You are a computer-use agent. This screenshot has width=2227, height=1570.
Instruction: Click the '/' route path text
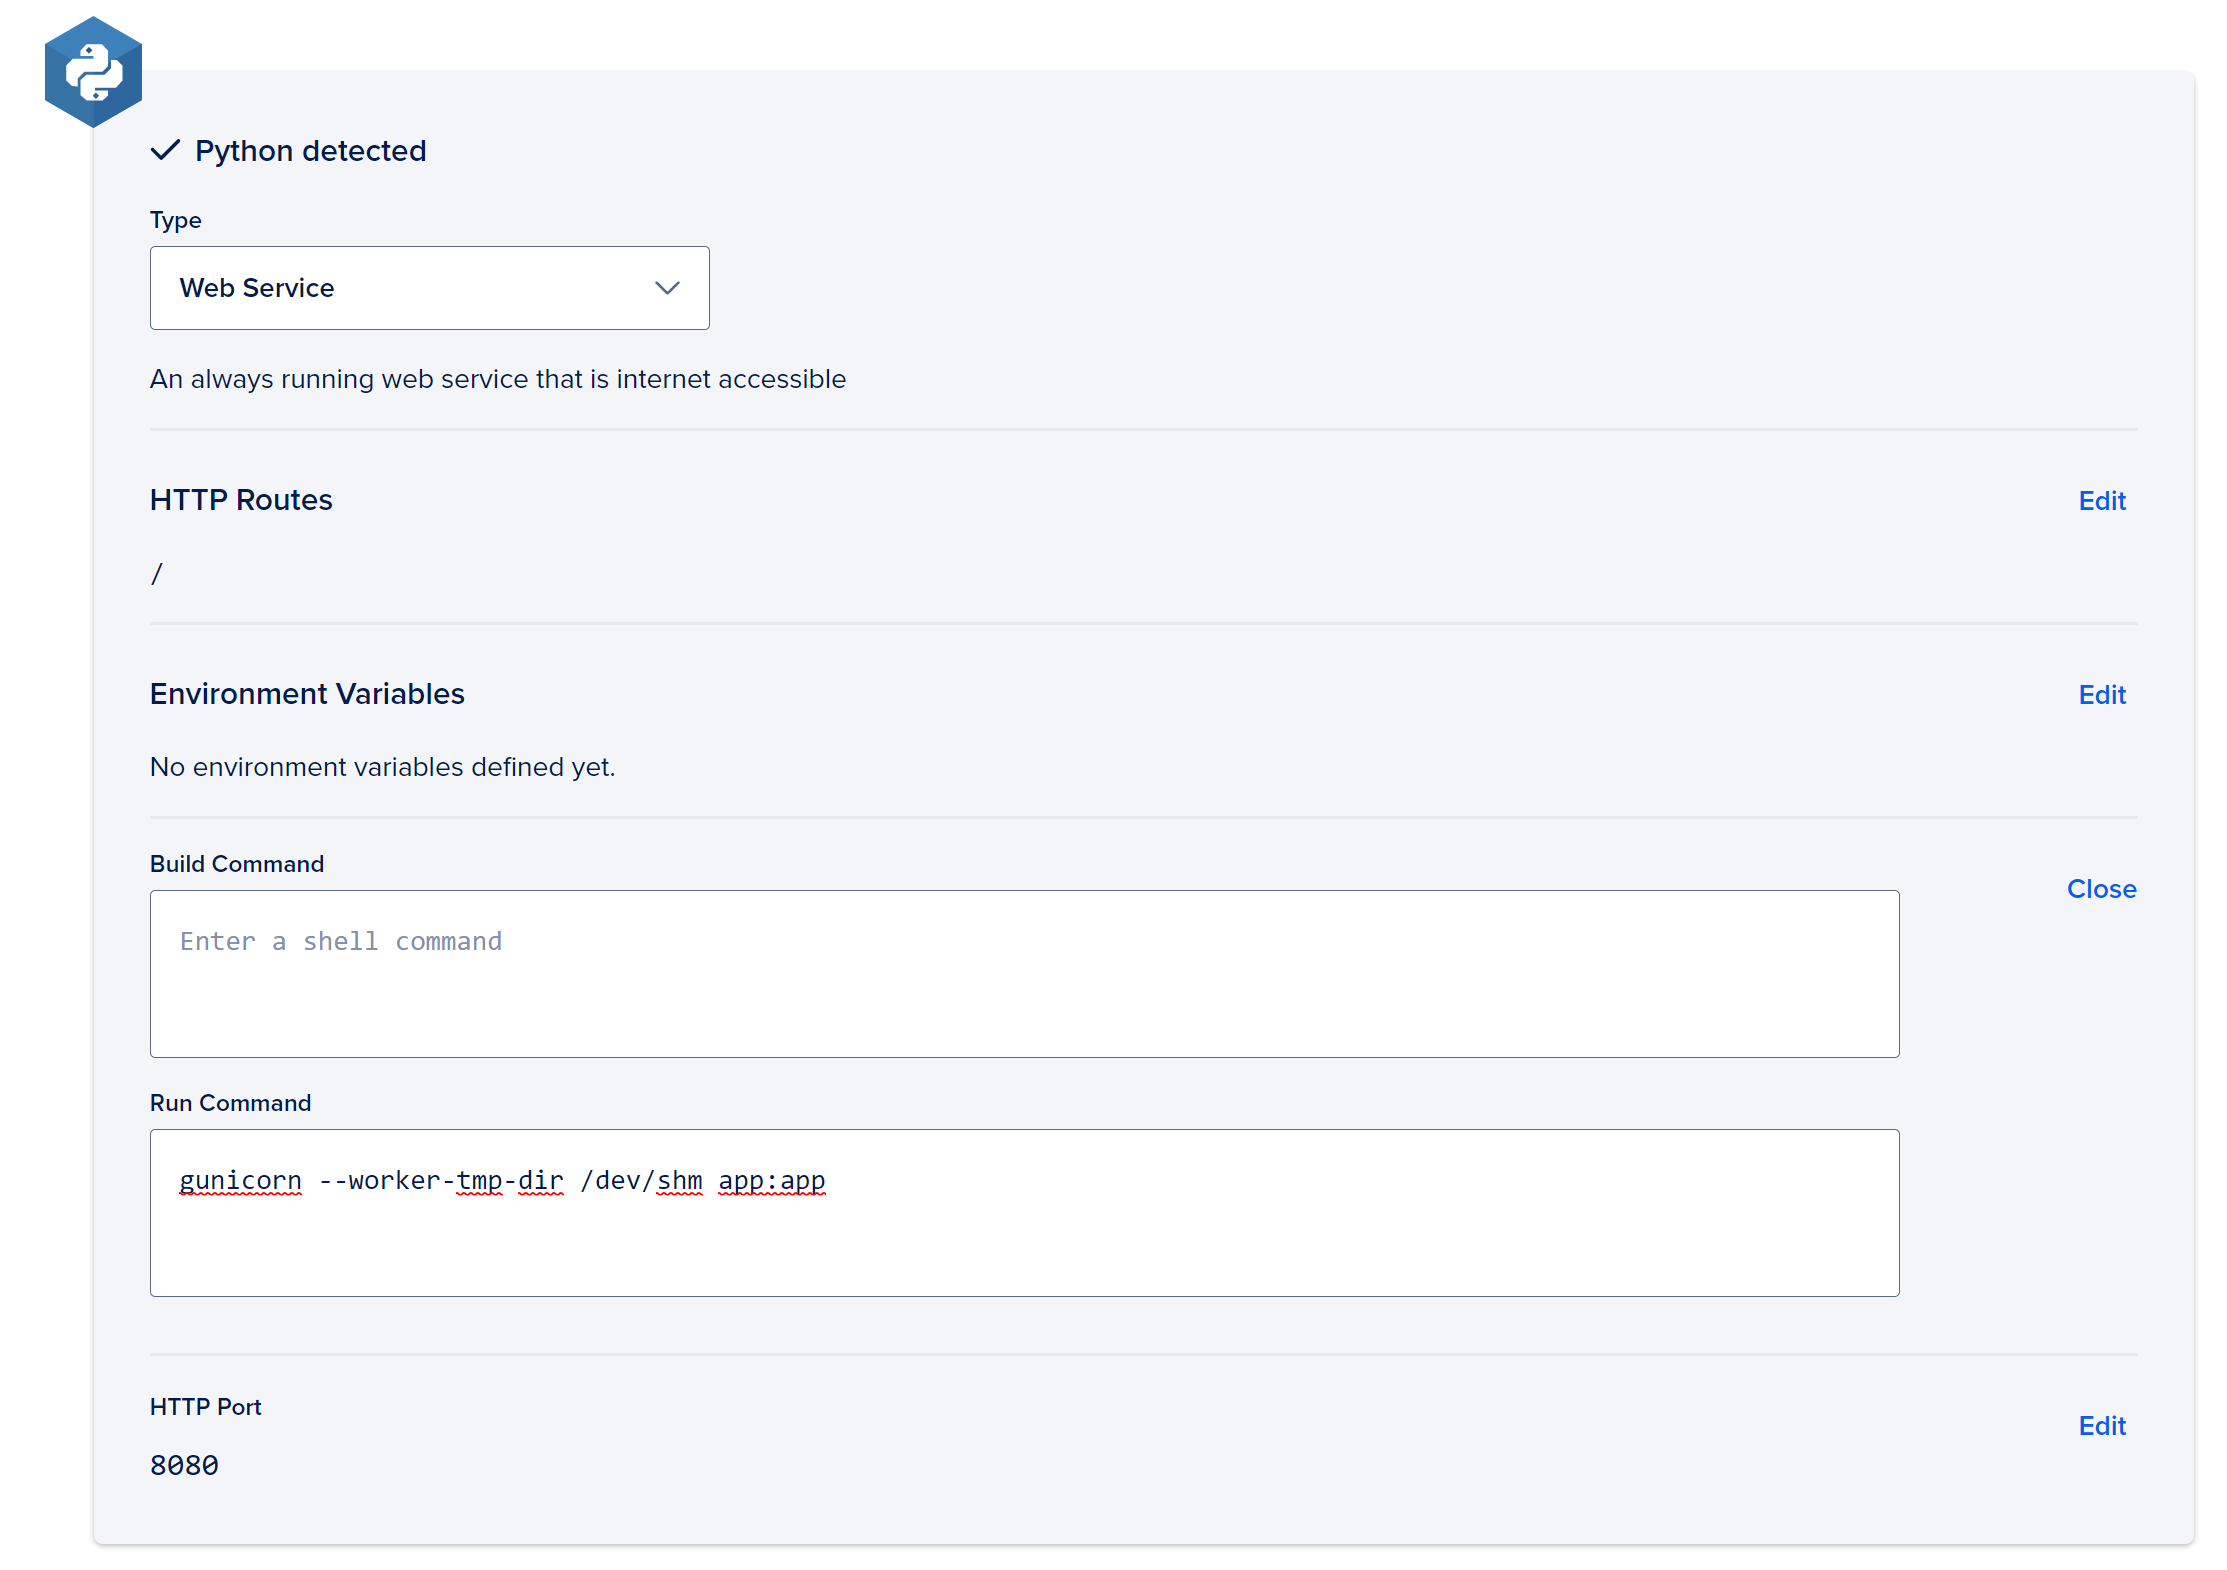[x=156, y=573]
